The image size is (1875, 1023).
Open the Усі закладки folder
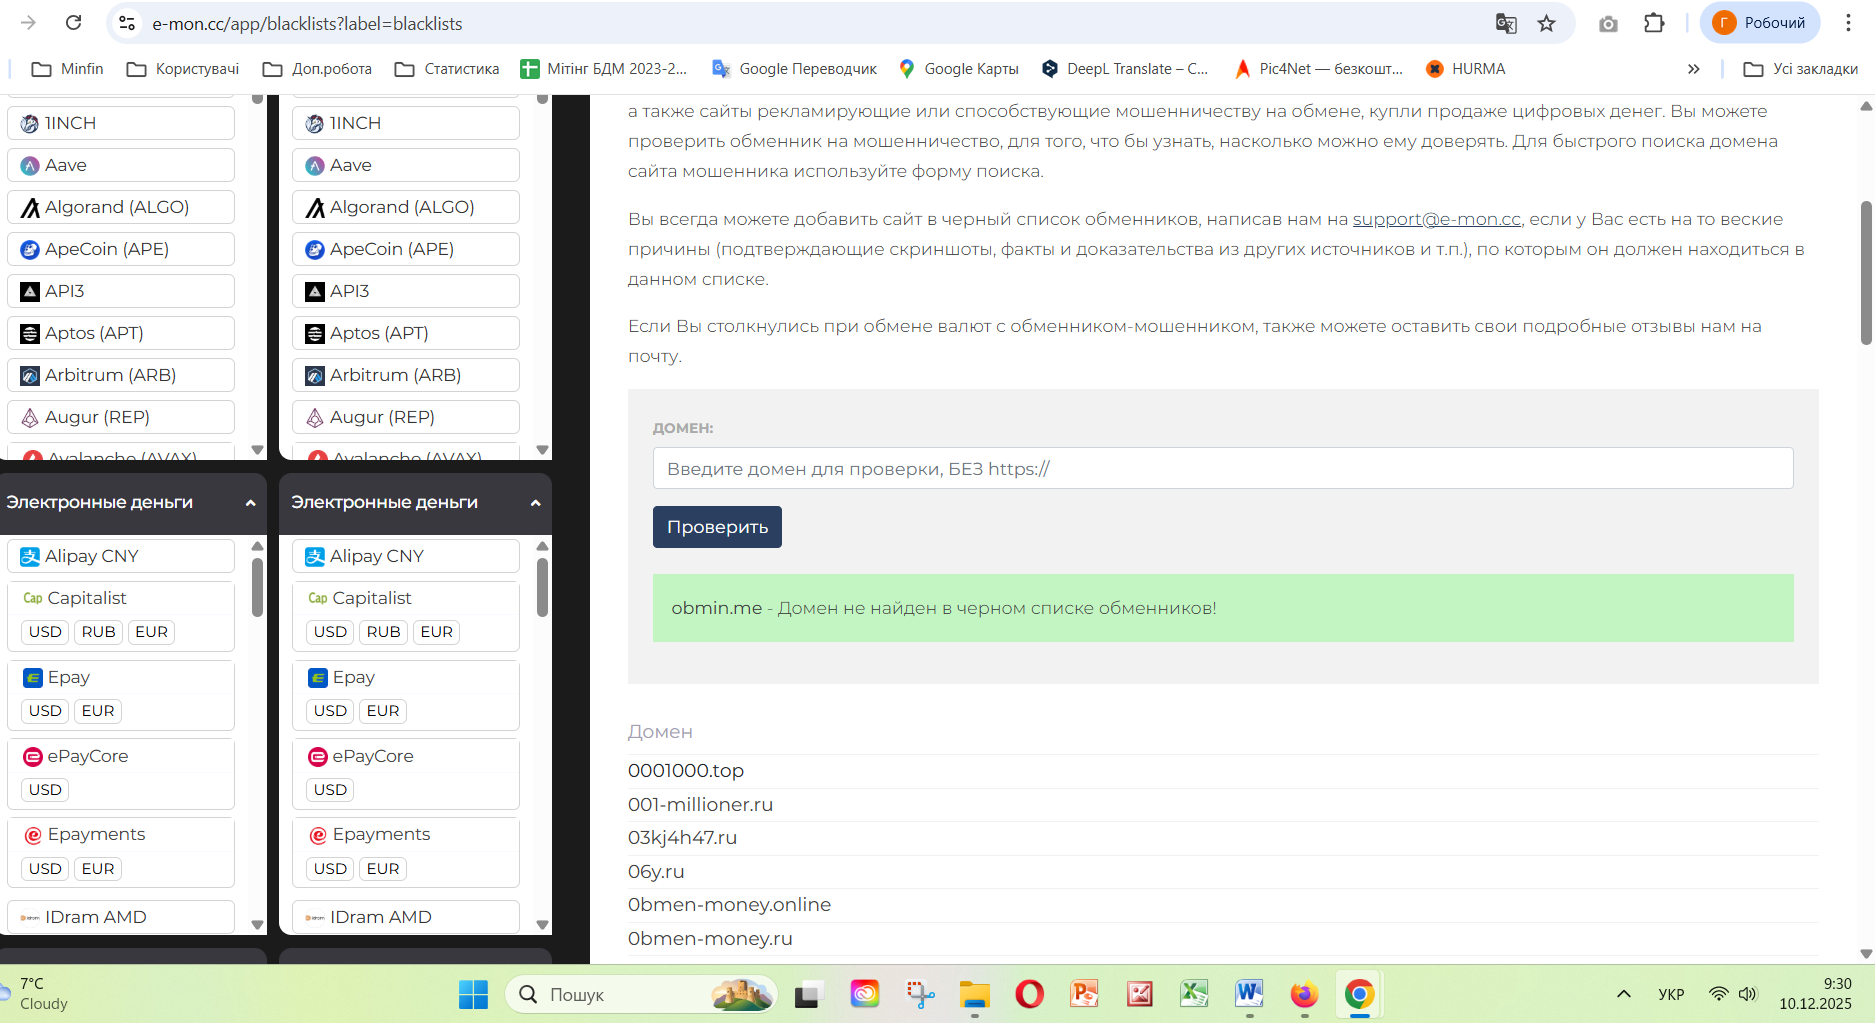point(1800,69)
